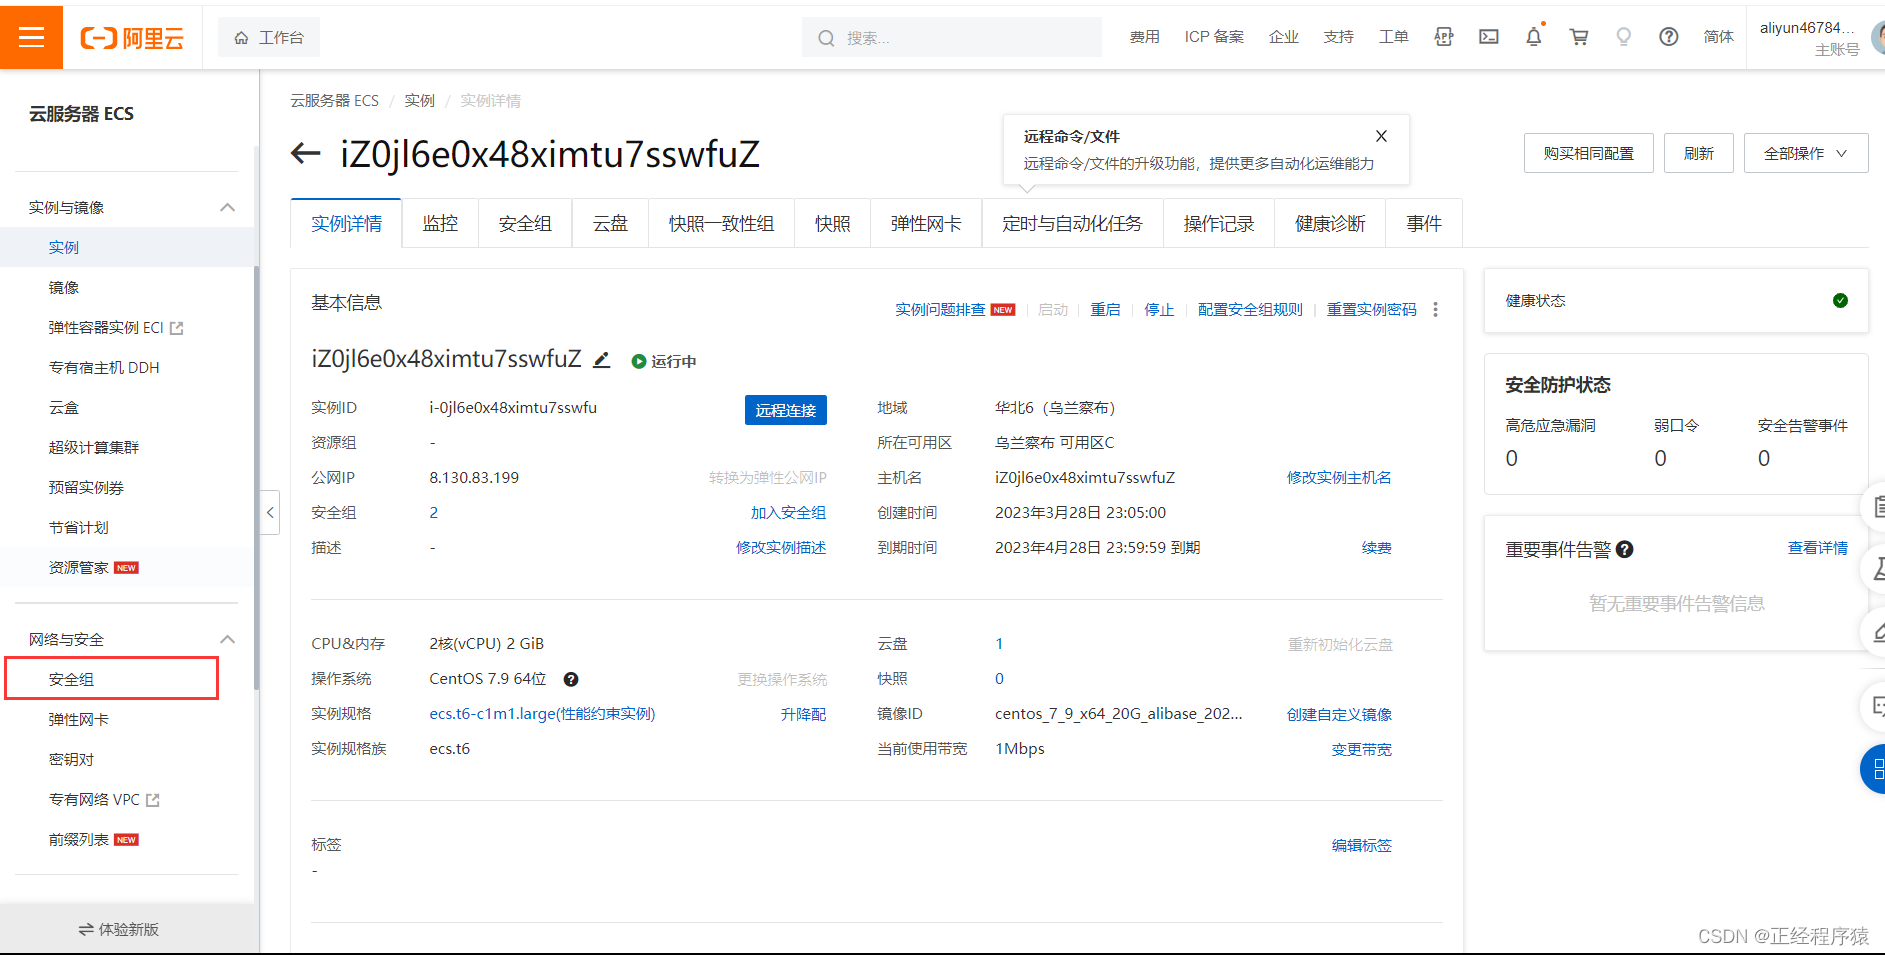This screenshot has width=1885, height=955.
Task: Click the home icon in 工作台
Action: pos(241,38)
